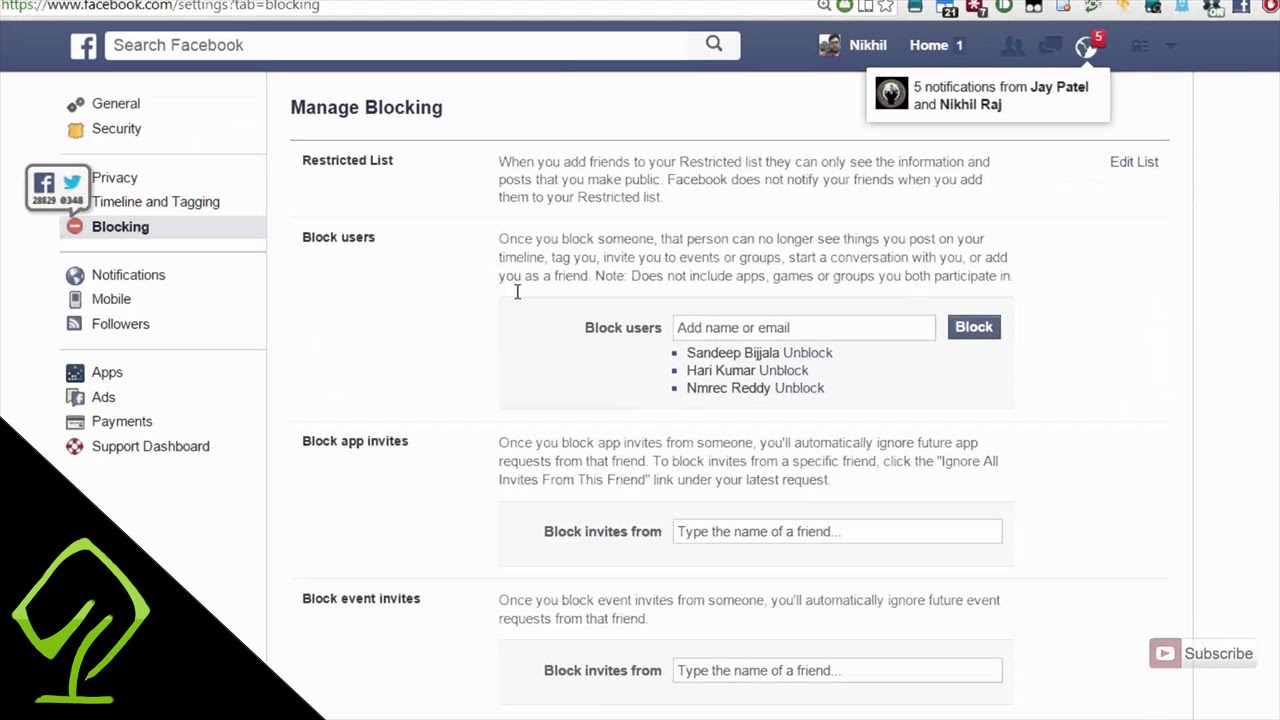Click the Payments card icon
This screenshot has height=720, width=1280.
point(75,422)
